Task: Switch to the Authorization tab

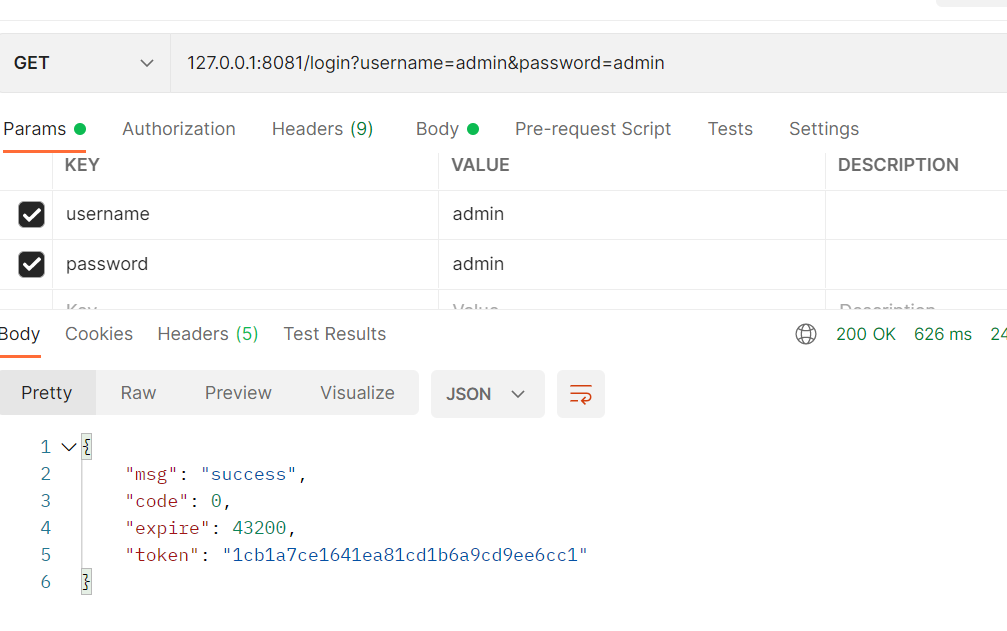Action: pyautogui.click(x=179, y=129)
